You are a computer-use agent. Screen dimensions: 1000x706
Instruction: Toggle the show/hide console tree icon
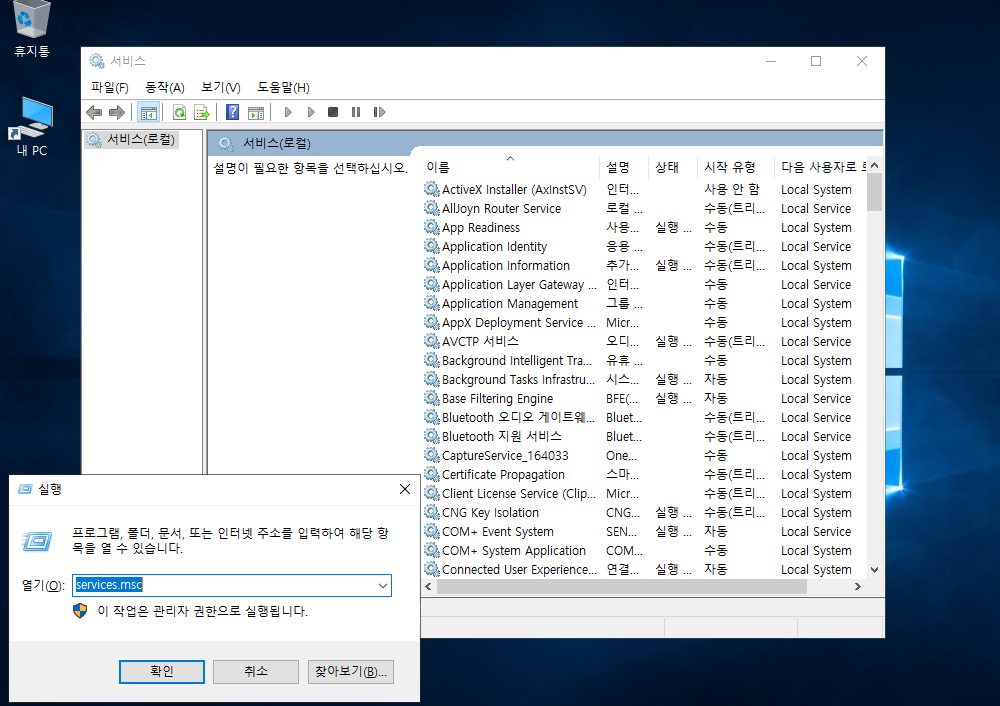coord(149,113)
